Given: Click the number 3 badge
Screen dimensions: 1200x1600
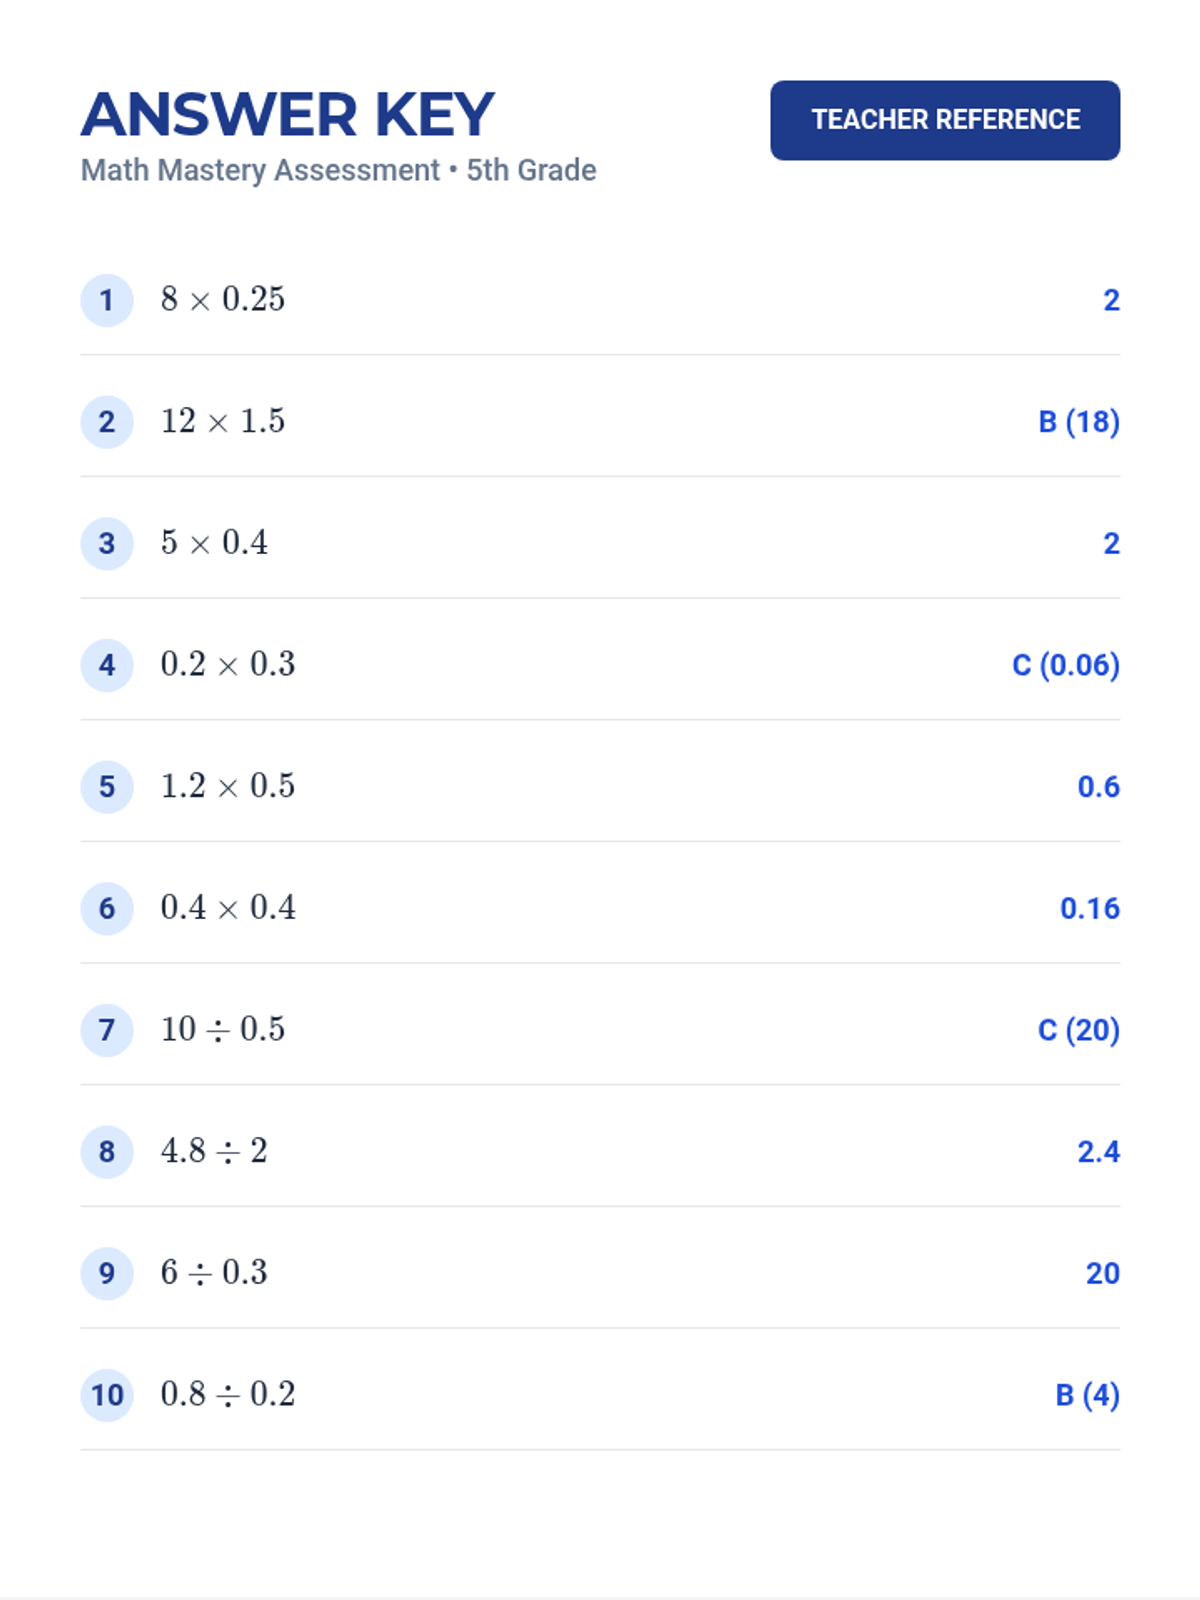Looking at the screenshot, I should coord(107,543).
